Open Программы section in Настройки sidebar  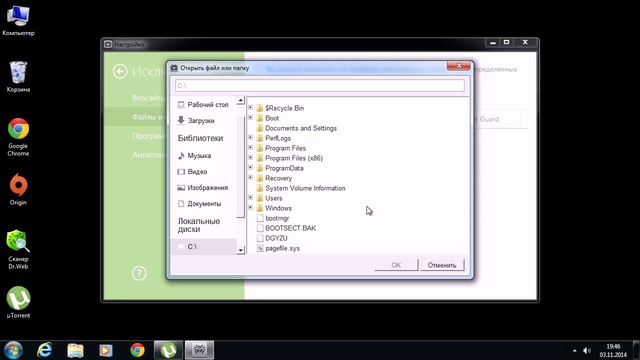149,136
